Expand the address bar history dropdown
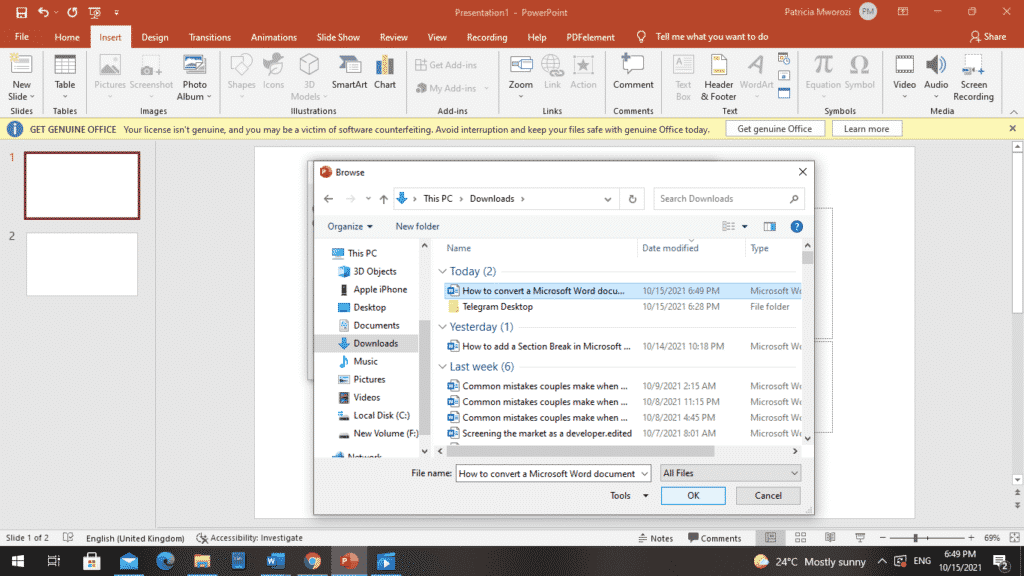This screenshot has height=576, width=1024. (x=607, y=199)
